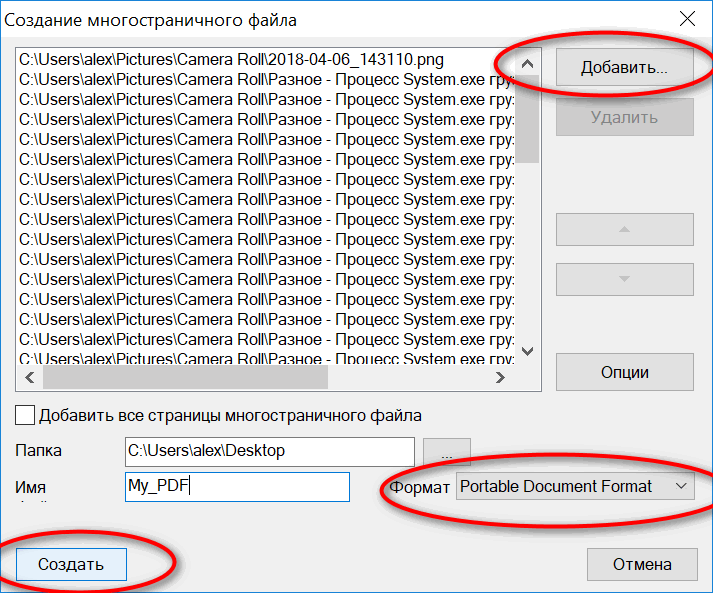This screenshot has width=713, height=593.
Task: Select the 2018-04-06_143110.png file entry
Action: 231,60
